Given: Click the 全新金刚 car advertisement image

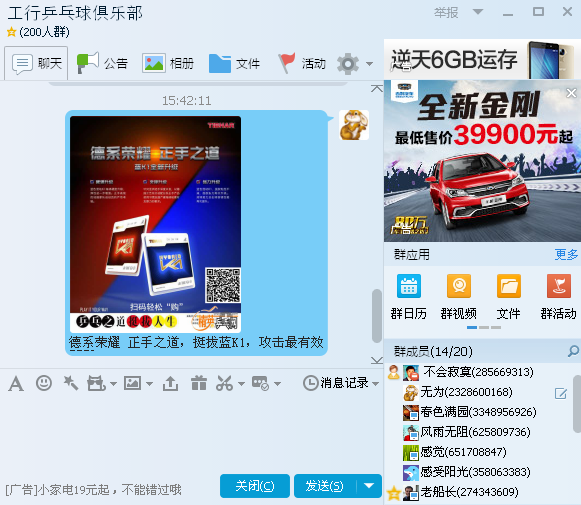Looking at the screenshot, I should (x=482, y=161).
